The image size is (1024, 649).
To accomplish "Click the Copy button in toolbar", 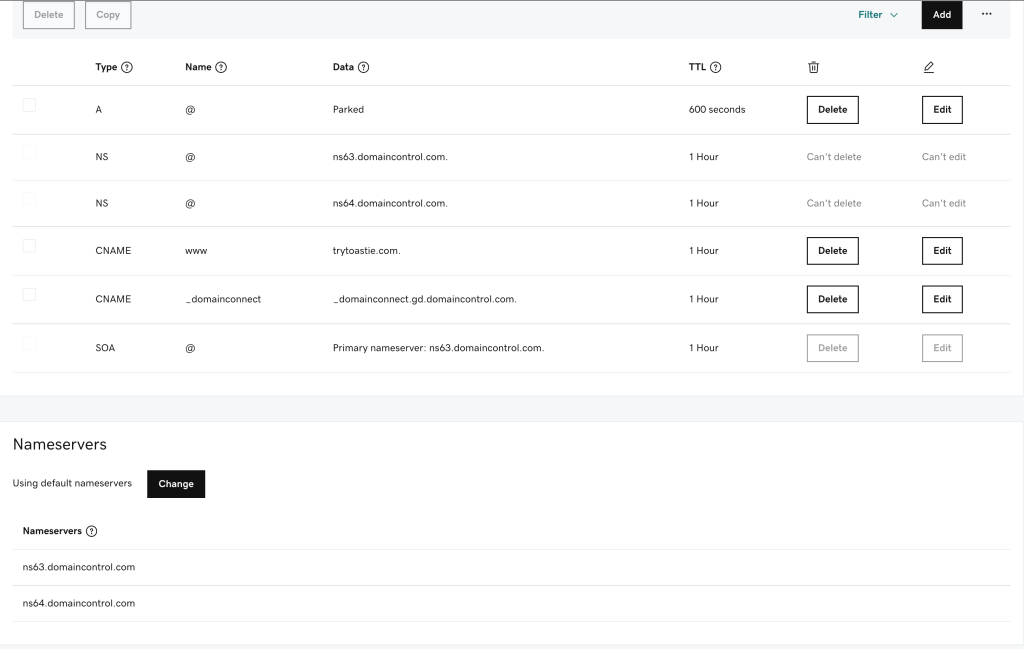I will coord(108,14).
